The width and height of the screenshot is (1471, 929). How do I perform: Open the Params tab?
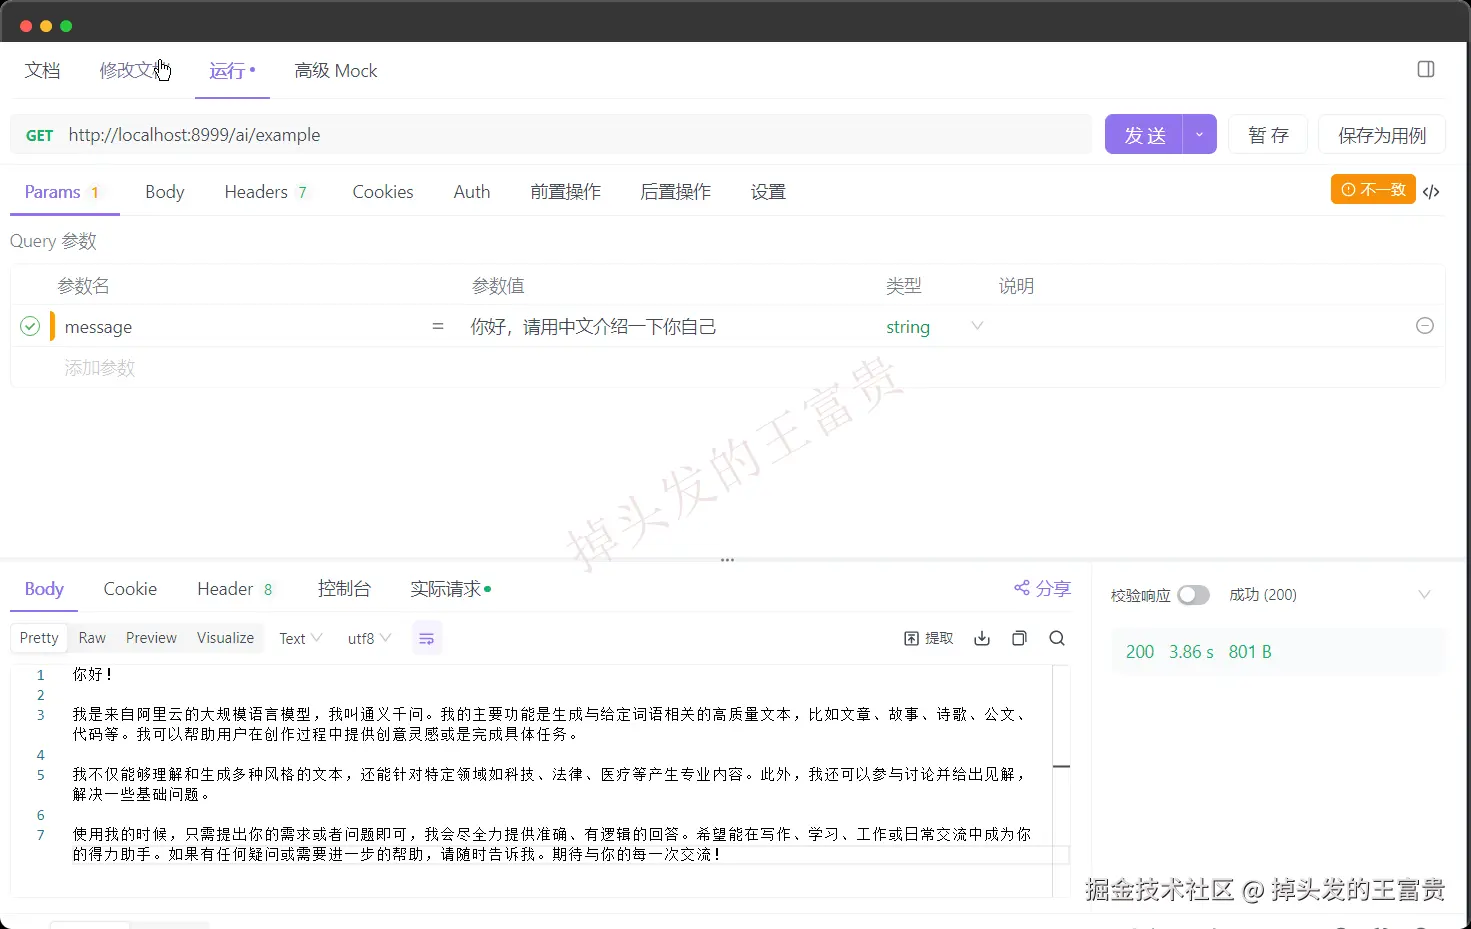(62, 191)
